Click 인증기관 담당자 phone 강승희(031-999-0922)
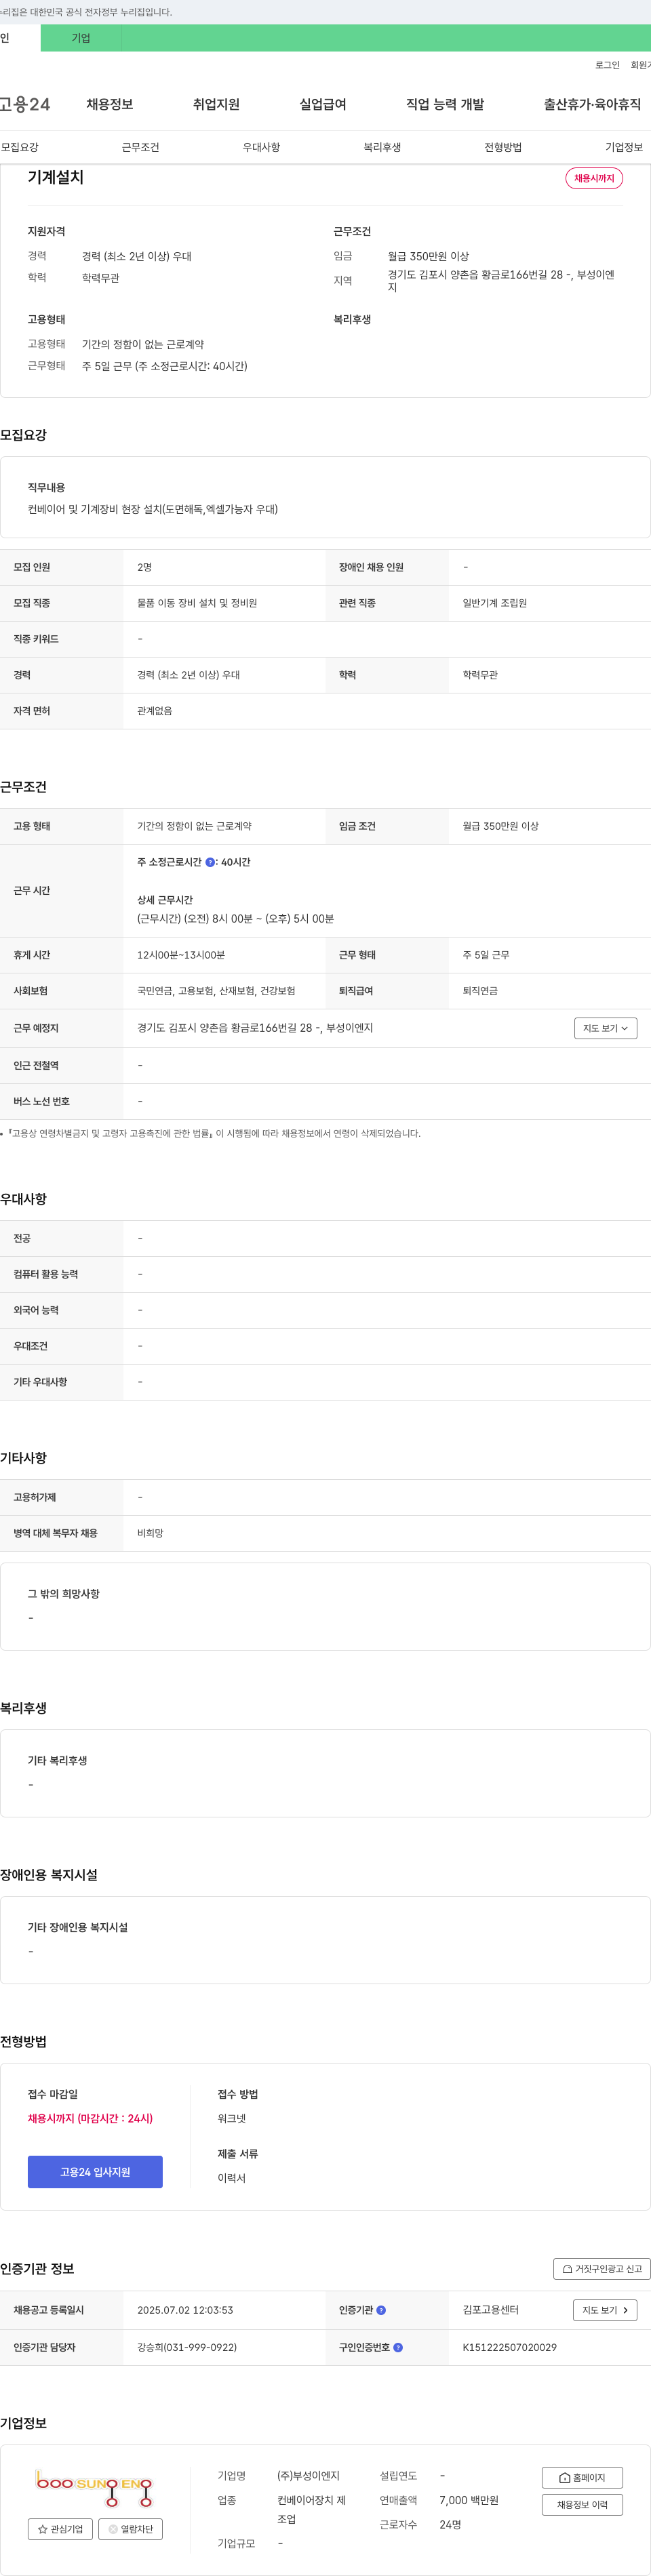Screen dimensions: 651x2576 pos(187,2347)
